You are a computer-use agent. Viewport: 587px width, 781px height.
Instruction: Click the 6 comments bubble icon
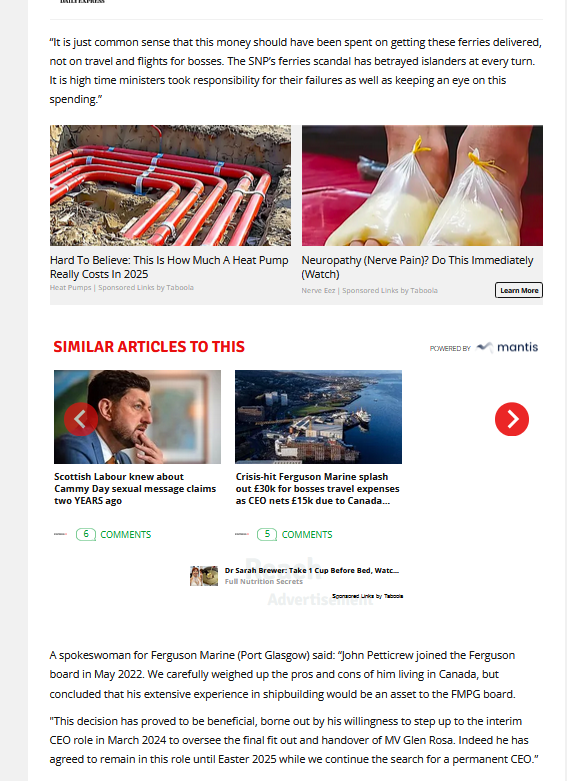pos(86,534)
